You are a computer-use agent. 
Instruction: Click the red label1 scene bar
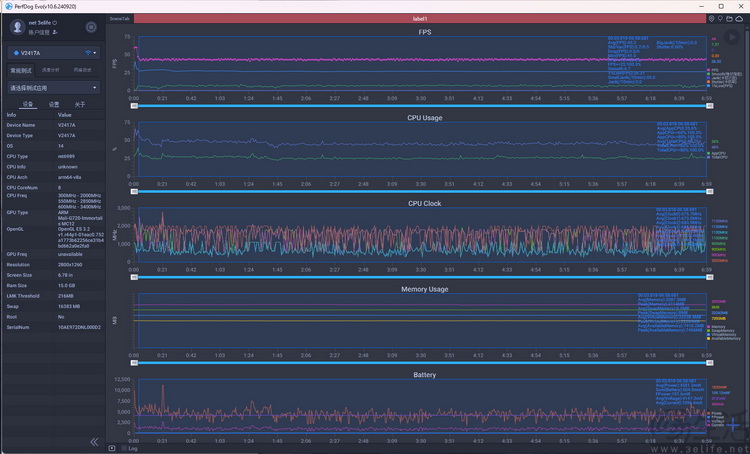coord(419,19)
